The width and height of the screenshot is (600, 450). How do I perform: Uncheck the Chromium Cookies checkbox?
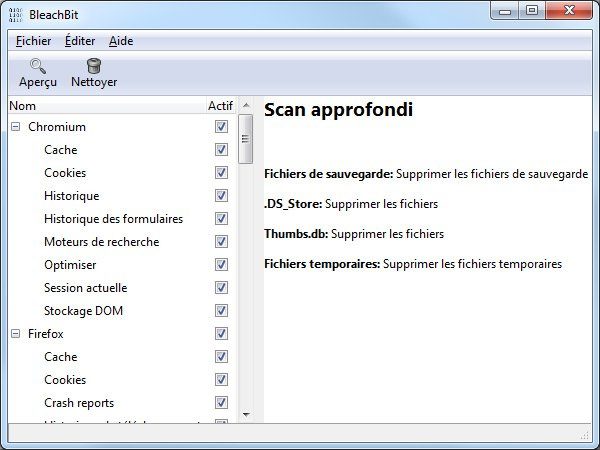tap(221, 173)
